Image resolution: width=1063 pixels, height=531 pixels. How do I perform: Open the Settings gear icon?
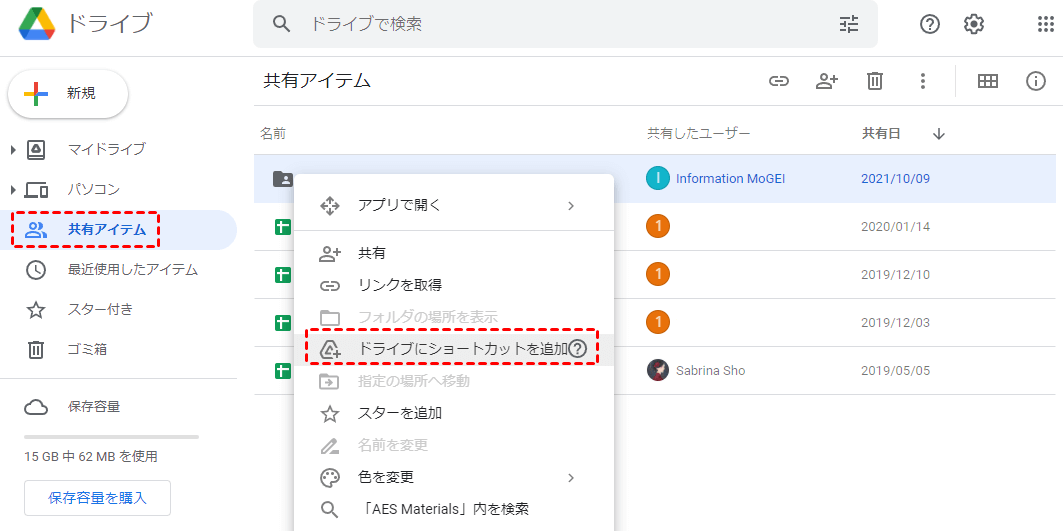click(974, 24)
